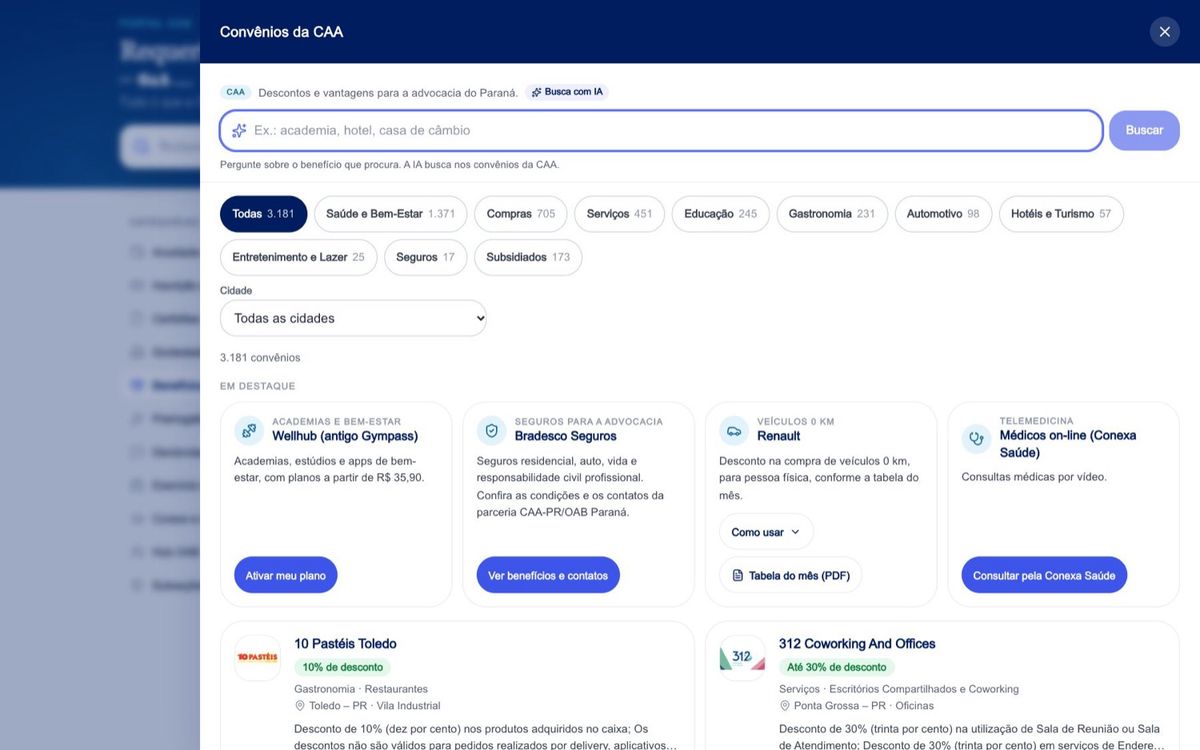Click the Renault car icon

tap(734, 431)
